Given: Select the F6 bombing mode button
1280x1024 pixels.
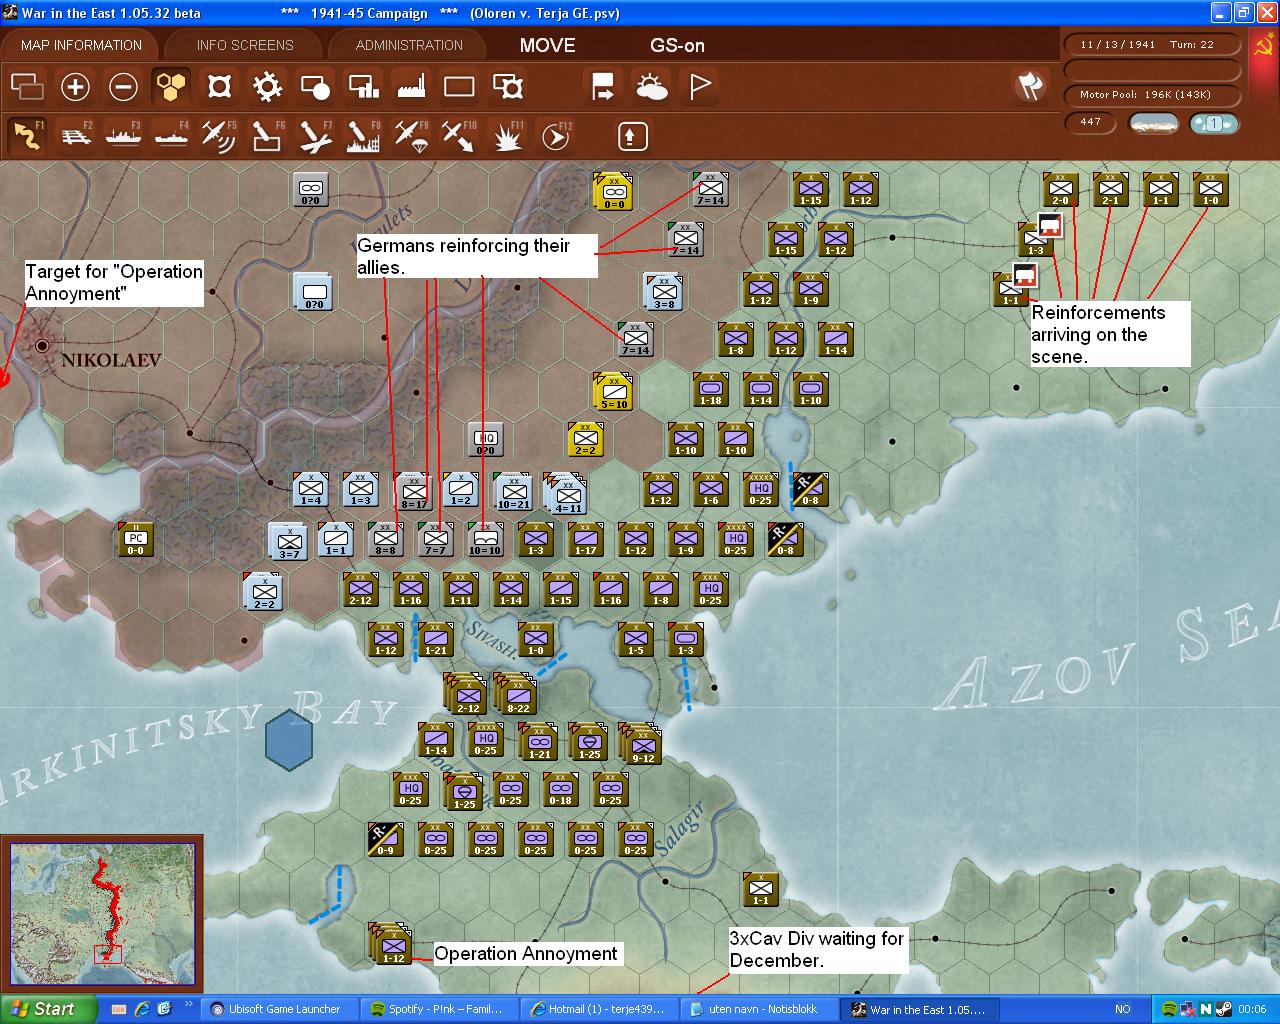Looking at the screenshot, I should [267, 136].
